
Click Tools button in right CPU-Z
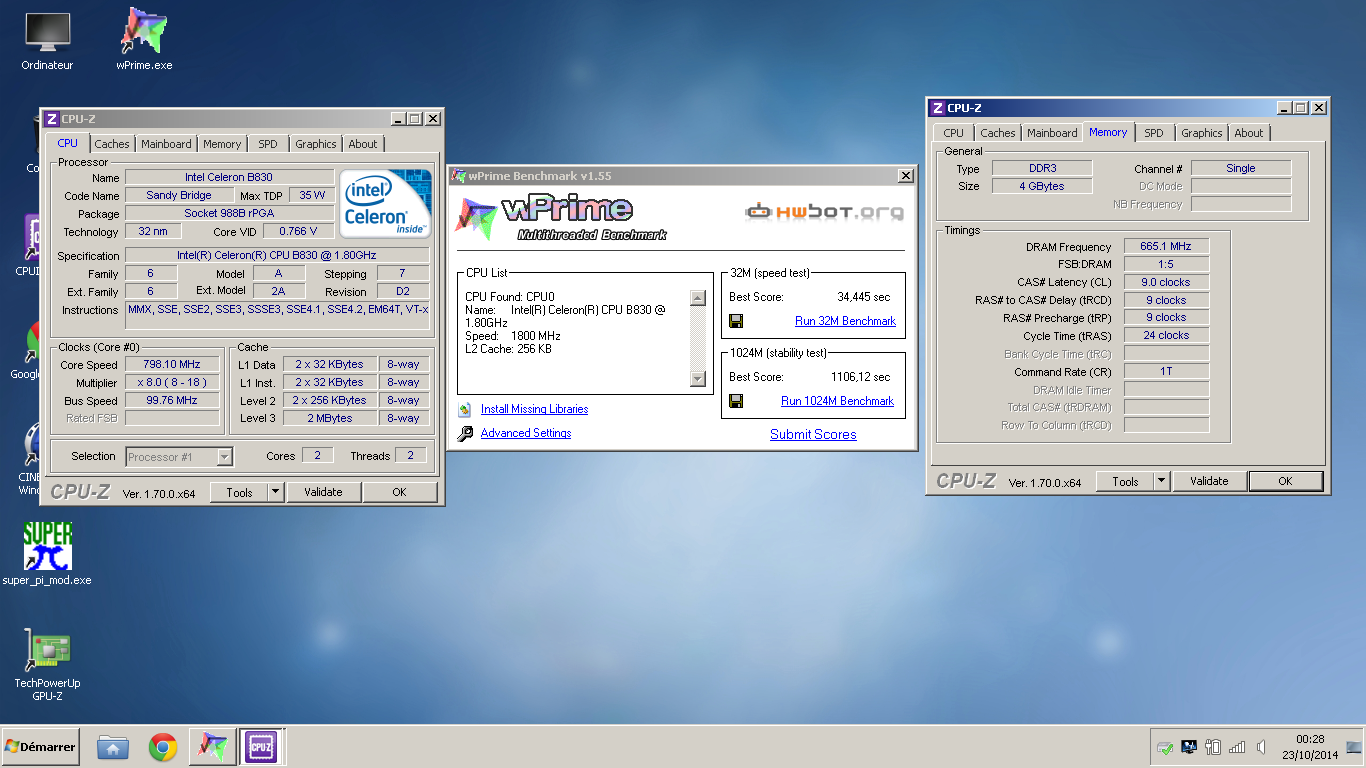[x=1125, y=481]
